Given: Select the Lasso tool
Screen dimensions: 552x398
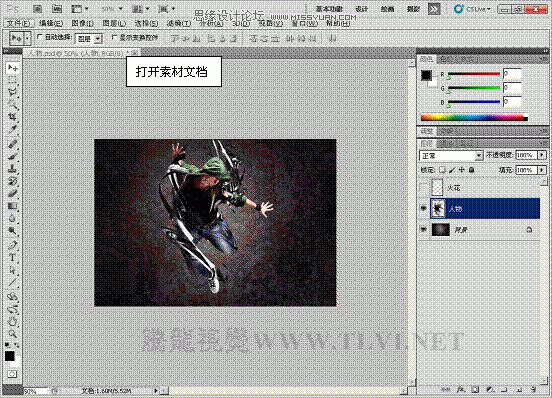Looking at the screenshot, I should pos(13,92).
